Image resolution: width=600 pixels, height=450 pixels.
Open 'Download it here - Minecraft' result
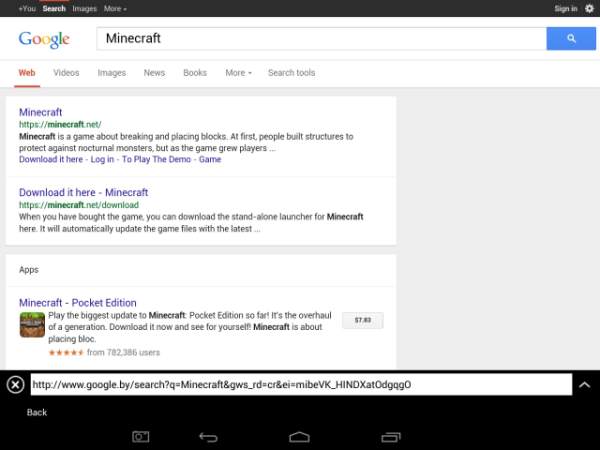83,192
